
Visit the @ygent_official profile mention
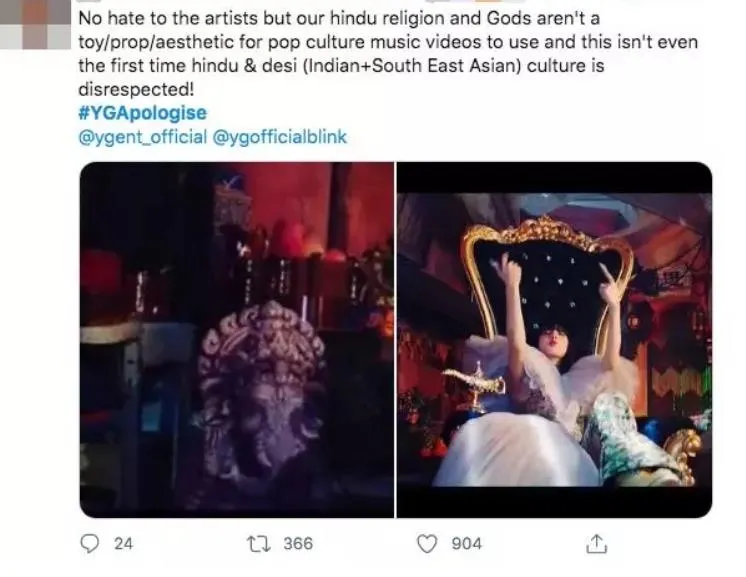141,137
